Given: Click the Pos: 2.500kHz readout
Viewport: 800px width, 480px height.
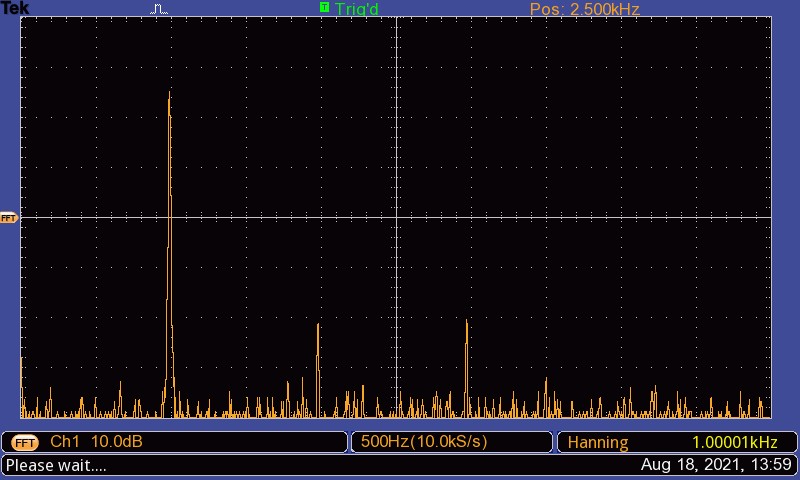Looking at the screenshot, I should (x=585, y=9).
